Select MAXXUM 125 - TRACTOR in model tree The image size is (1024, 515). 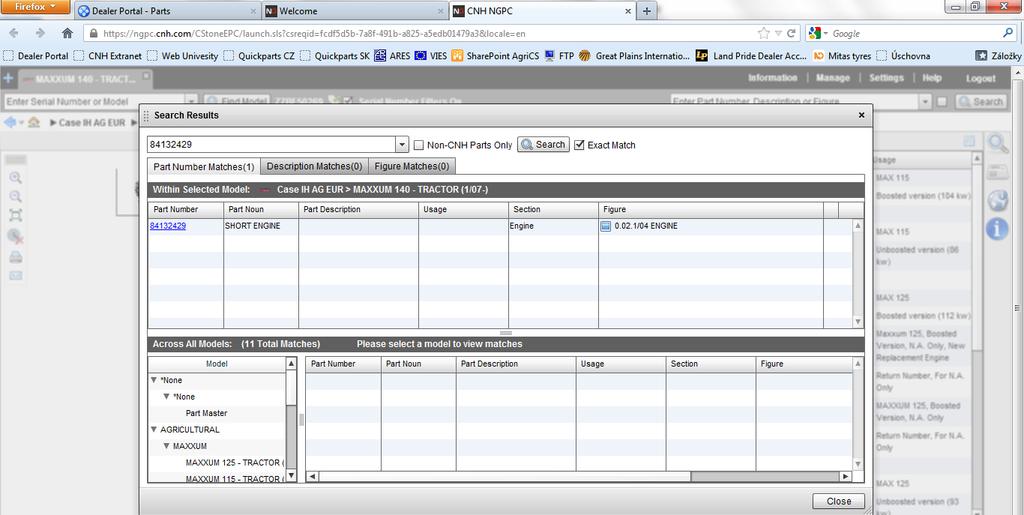(x=234, y=462)
